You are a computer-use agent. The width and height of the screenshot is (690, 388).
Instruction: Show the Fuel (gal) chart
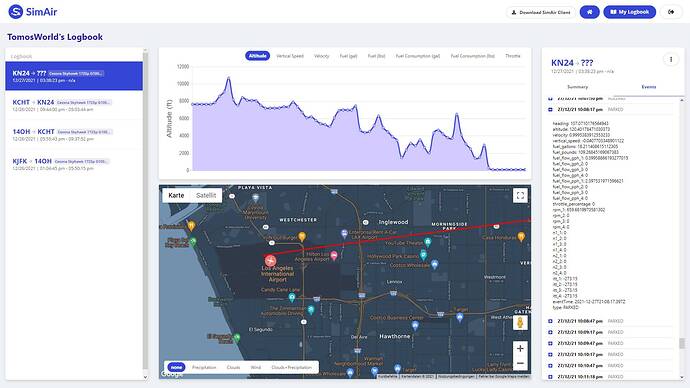pyautogui.click(x=349, y=56)
